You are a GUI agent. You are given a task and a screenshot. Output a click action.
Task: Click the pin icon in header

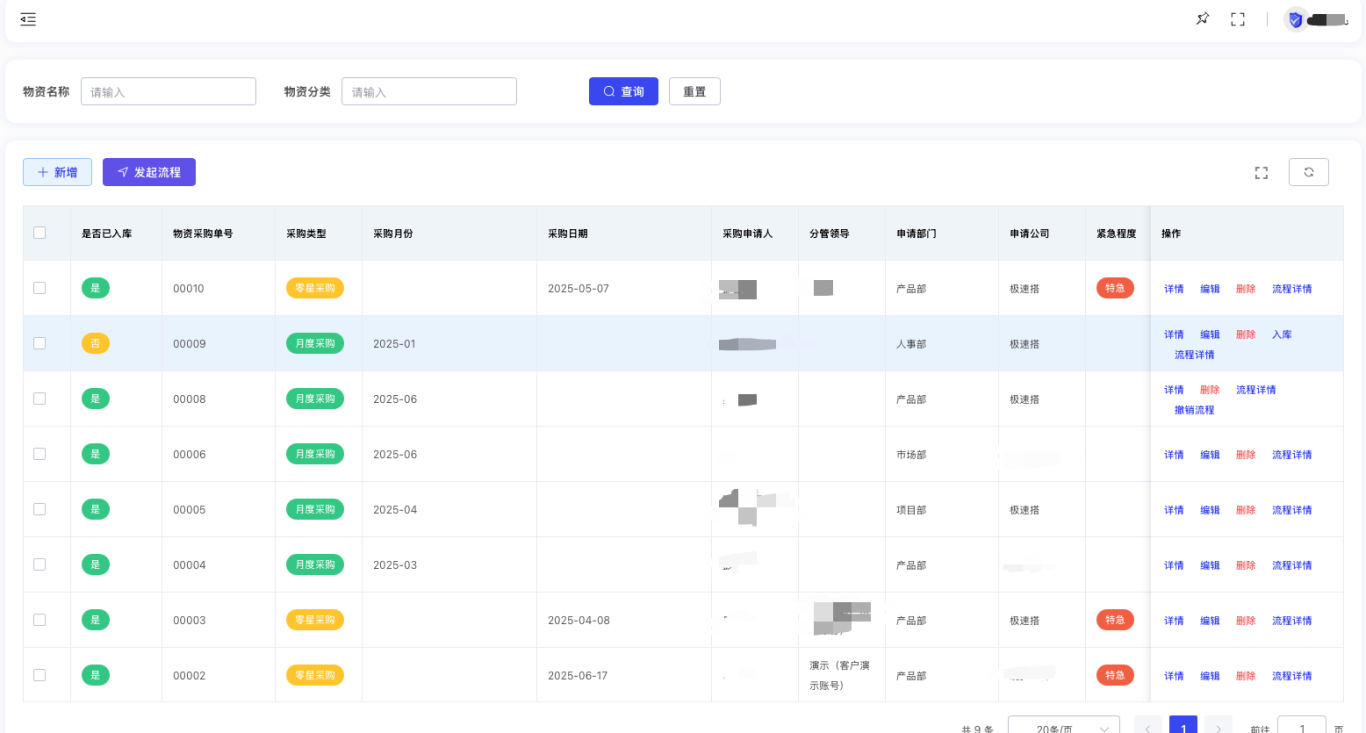1203,19
